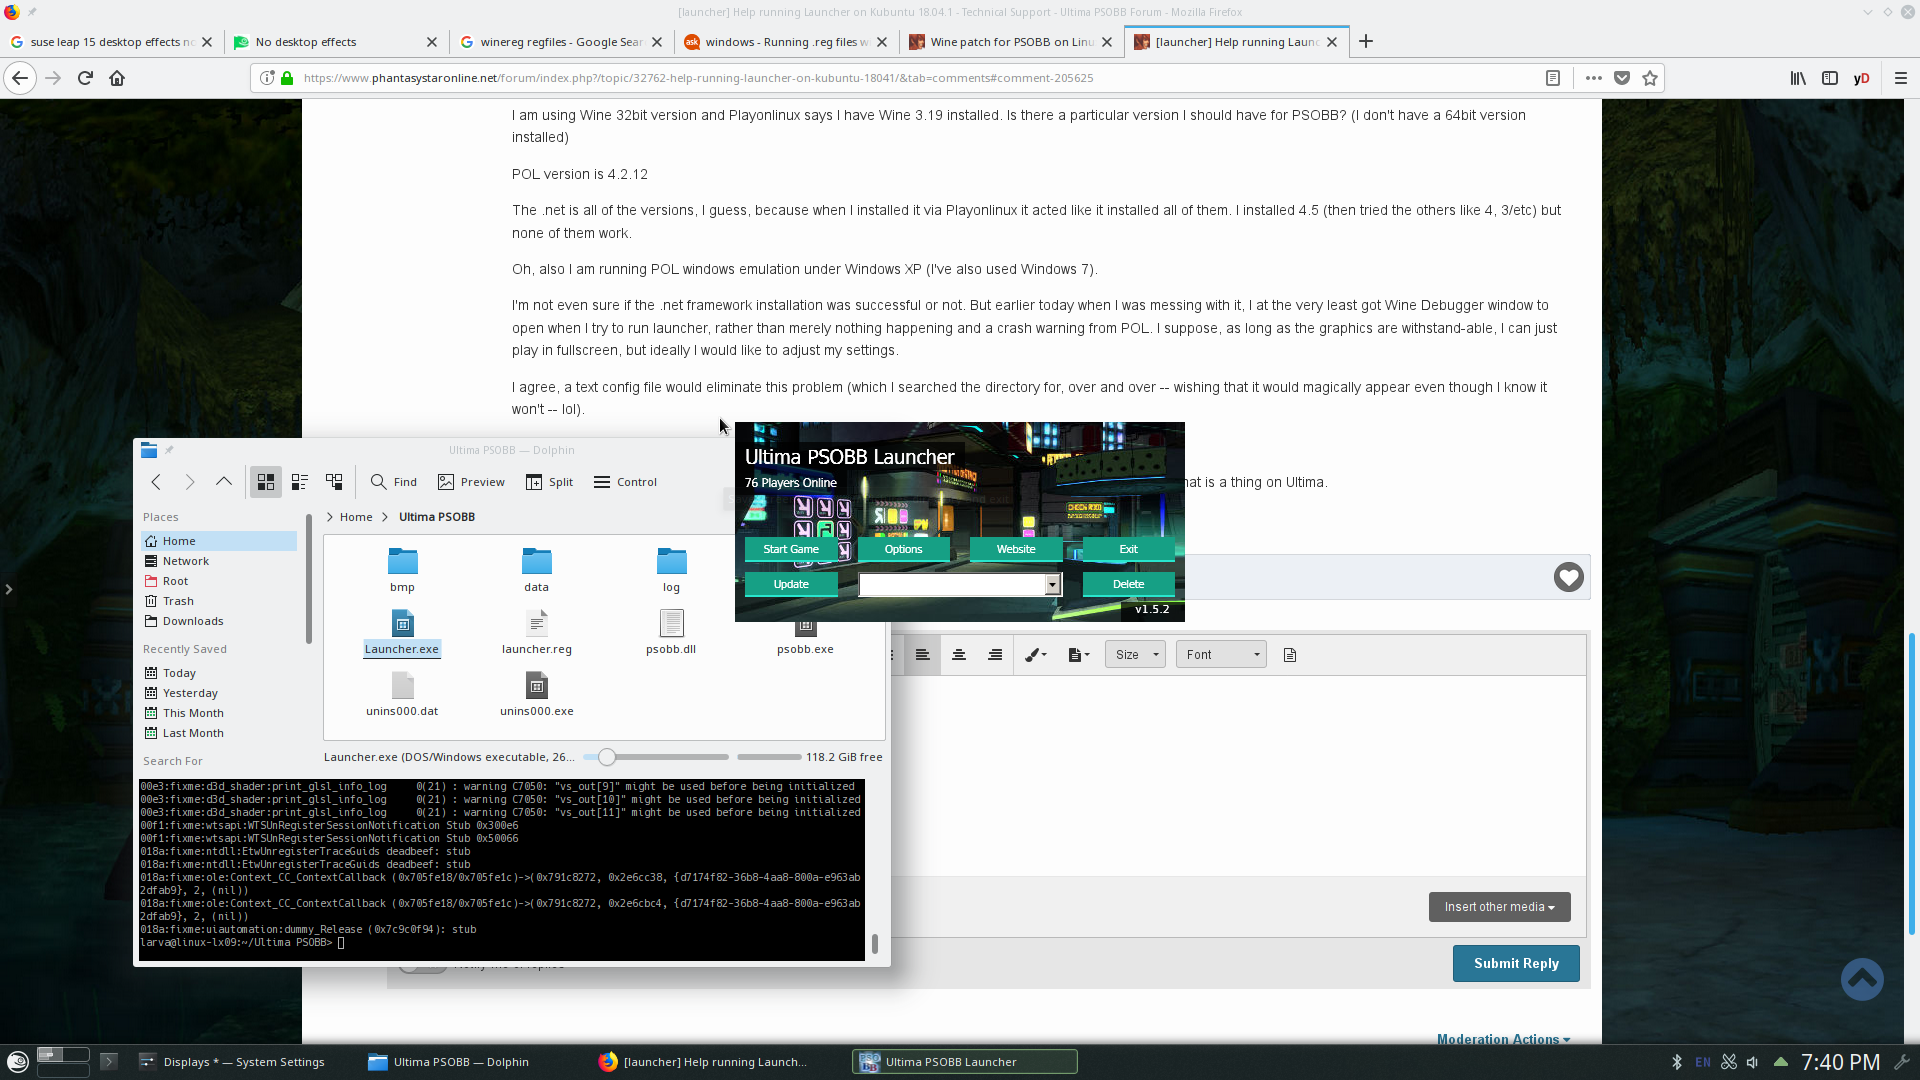Switch to 'Wine patch for PSOBB' tab
The image size is (1920, 1080).
[x=1011, y=42]
